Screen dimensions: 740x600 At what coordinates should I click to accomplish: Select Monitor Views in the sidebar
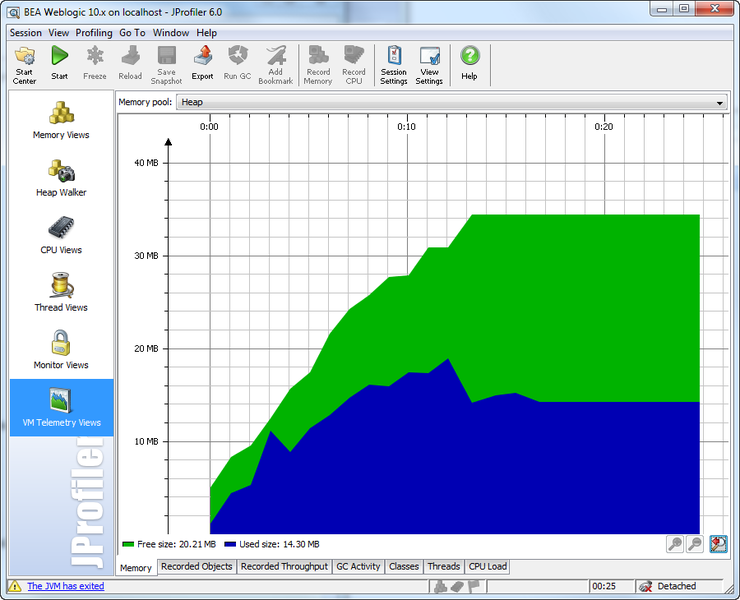pyautogui.click(x=61, y=350)
